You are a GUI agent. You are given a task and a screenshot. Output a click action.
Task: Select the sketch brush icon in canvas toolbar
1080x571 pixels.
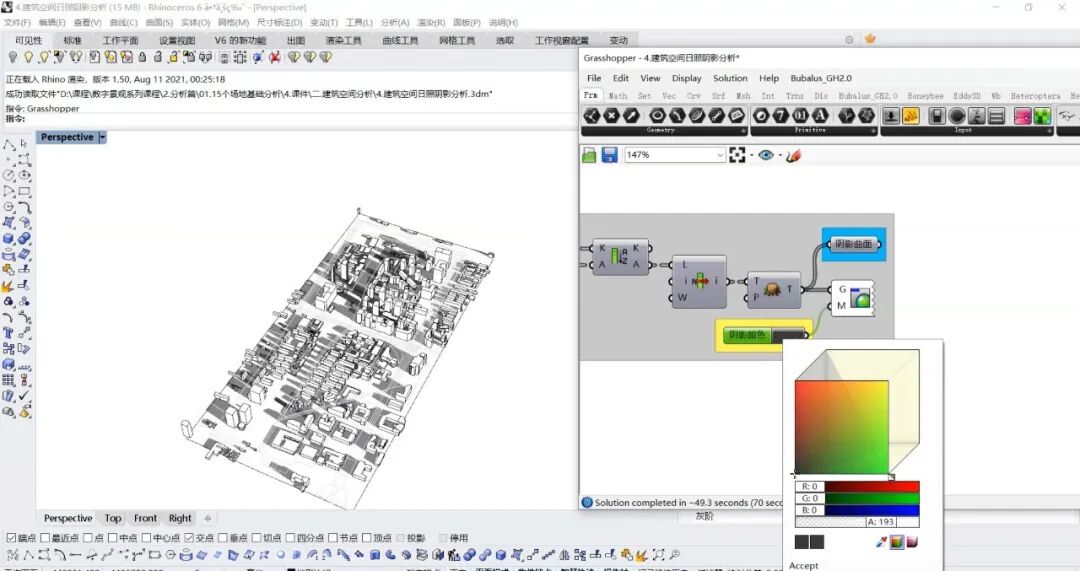click(793, 155)
